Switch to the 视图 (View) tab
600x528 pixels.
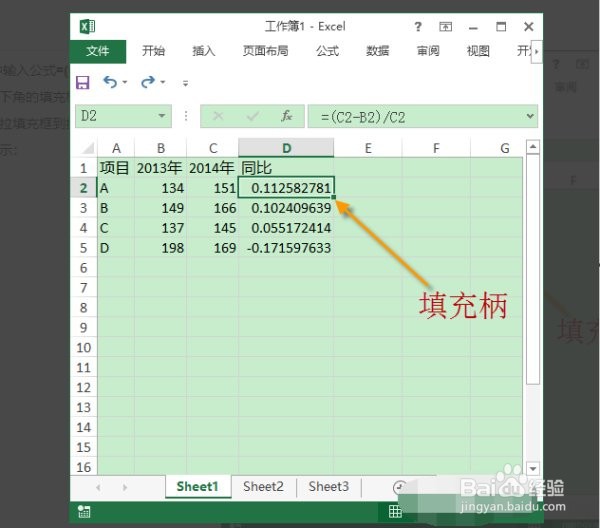[x=478, y=51]
